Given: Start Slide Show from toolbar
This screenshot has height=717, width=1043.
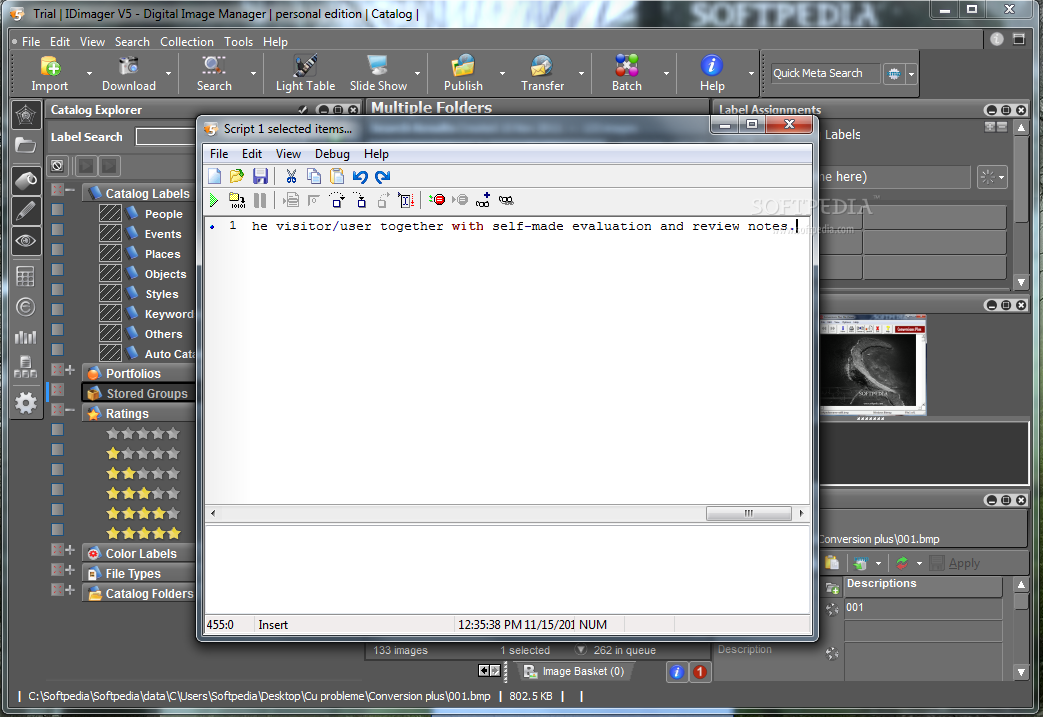Looking at the screenshot, I should (x=378, y=74).
